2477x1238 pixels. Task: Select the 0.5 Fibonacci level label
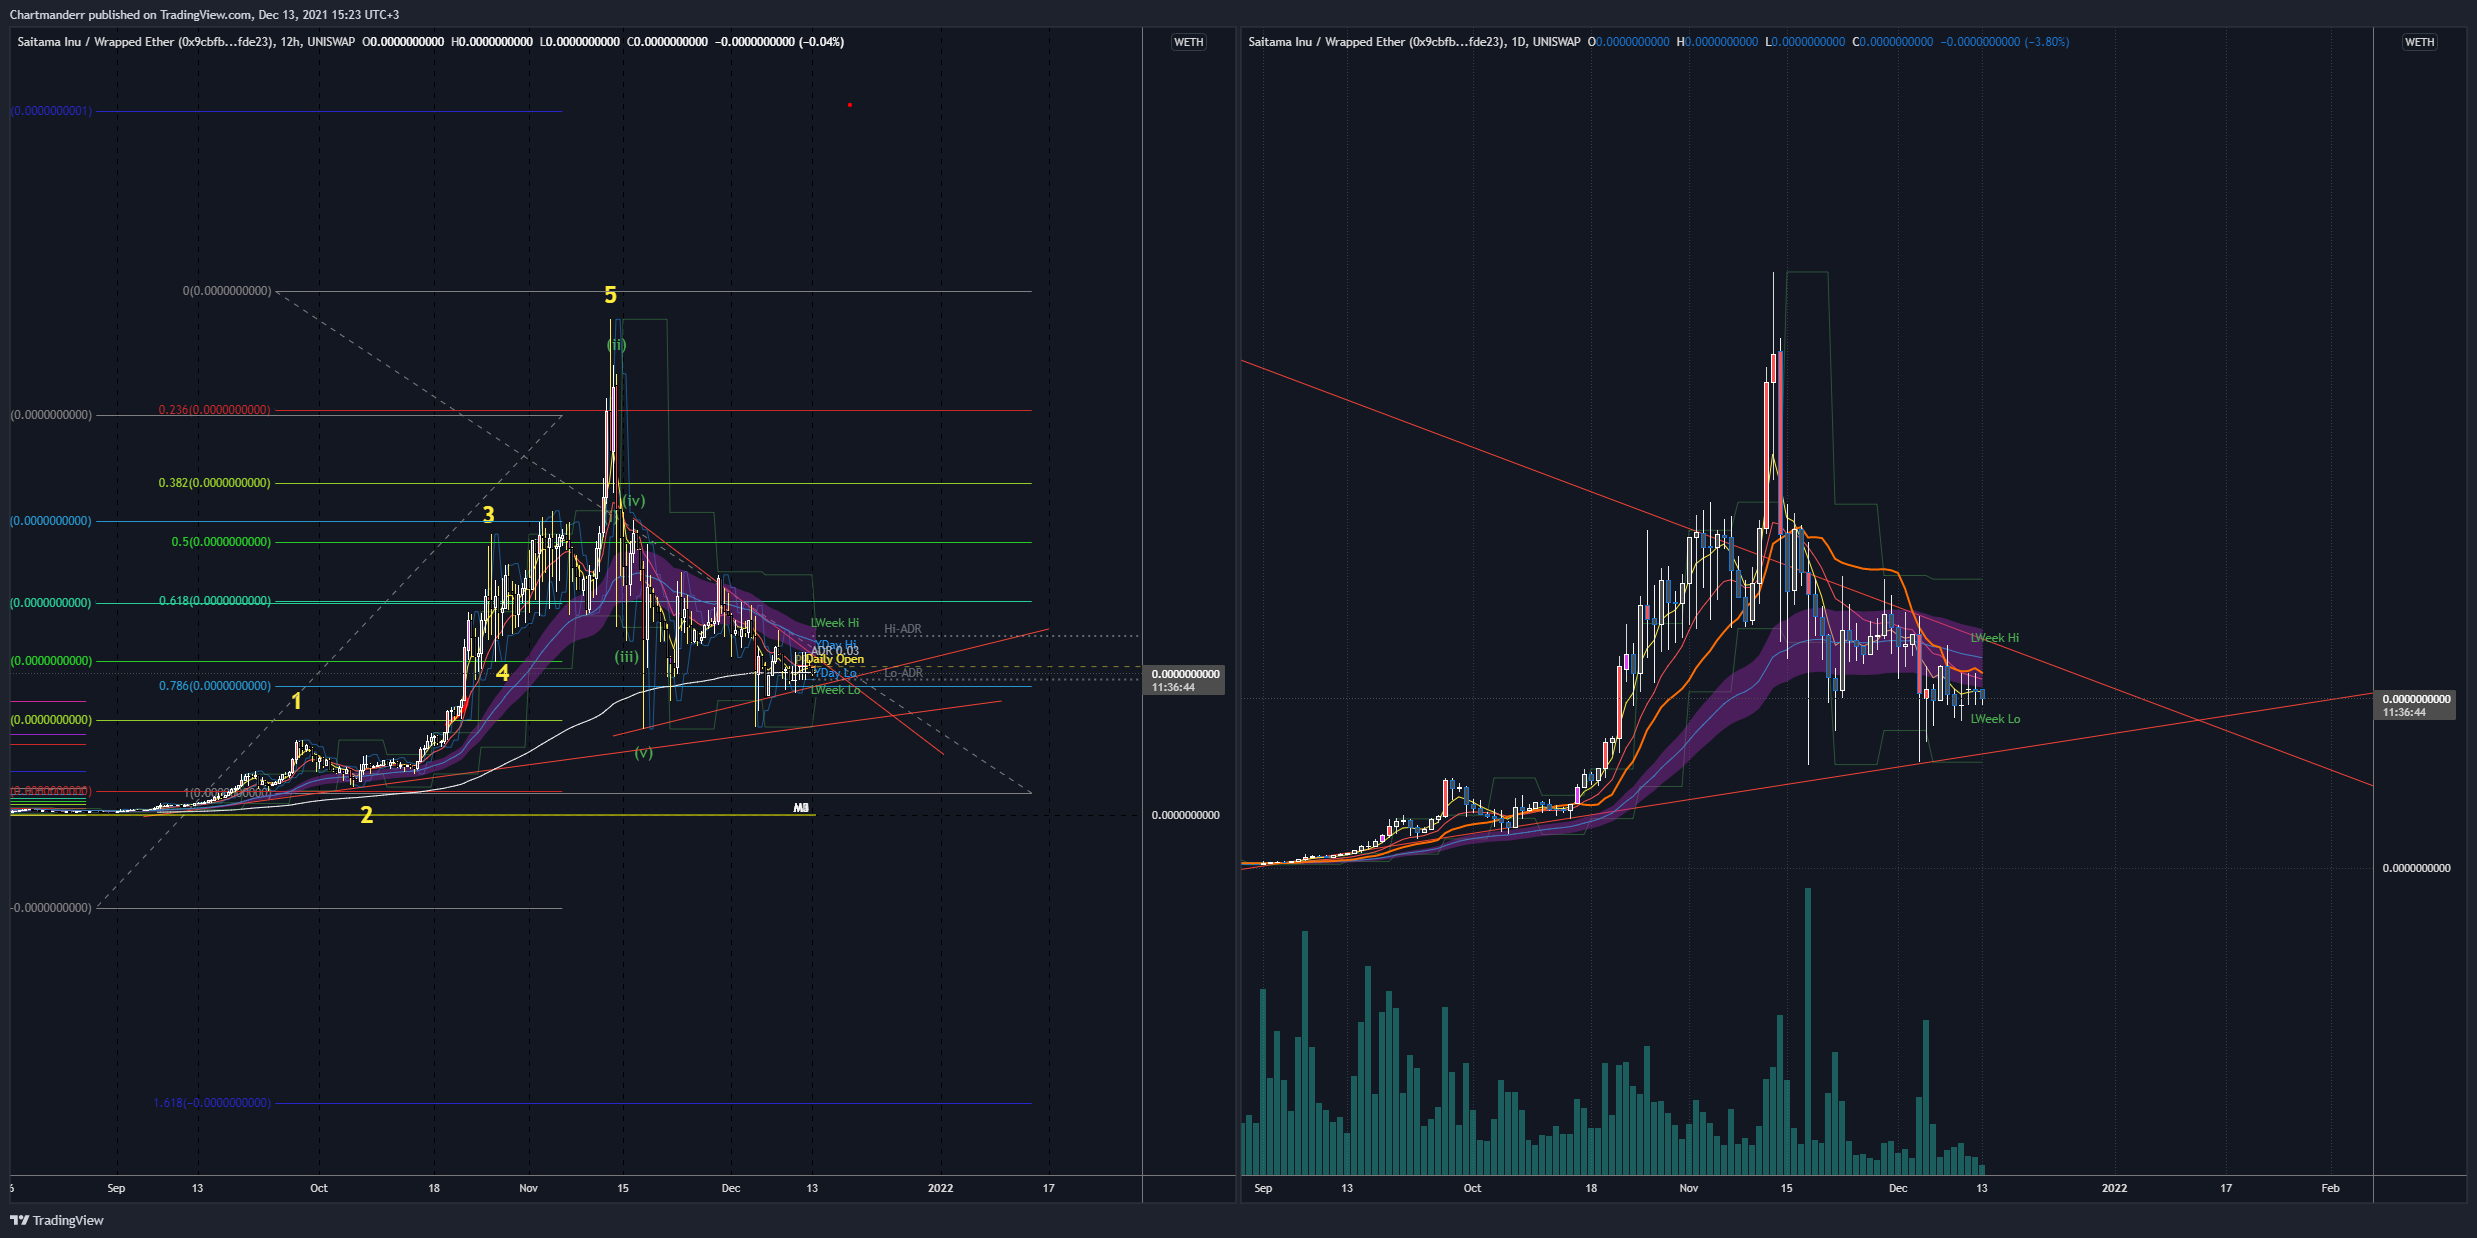(x=221, y=542)
